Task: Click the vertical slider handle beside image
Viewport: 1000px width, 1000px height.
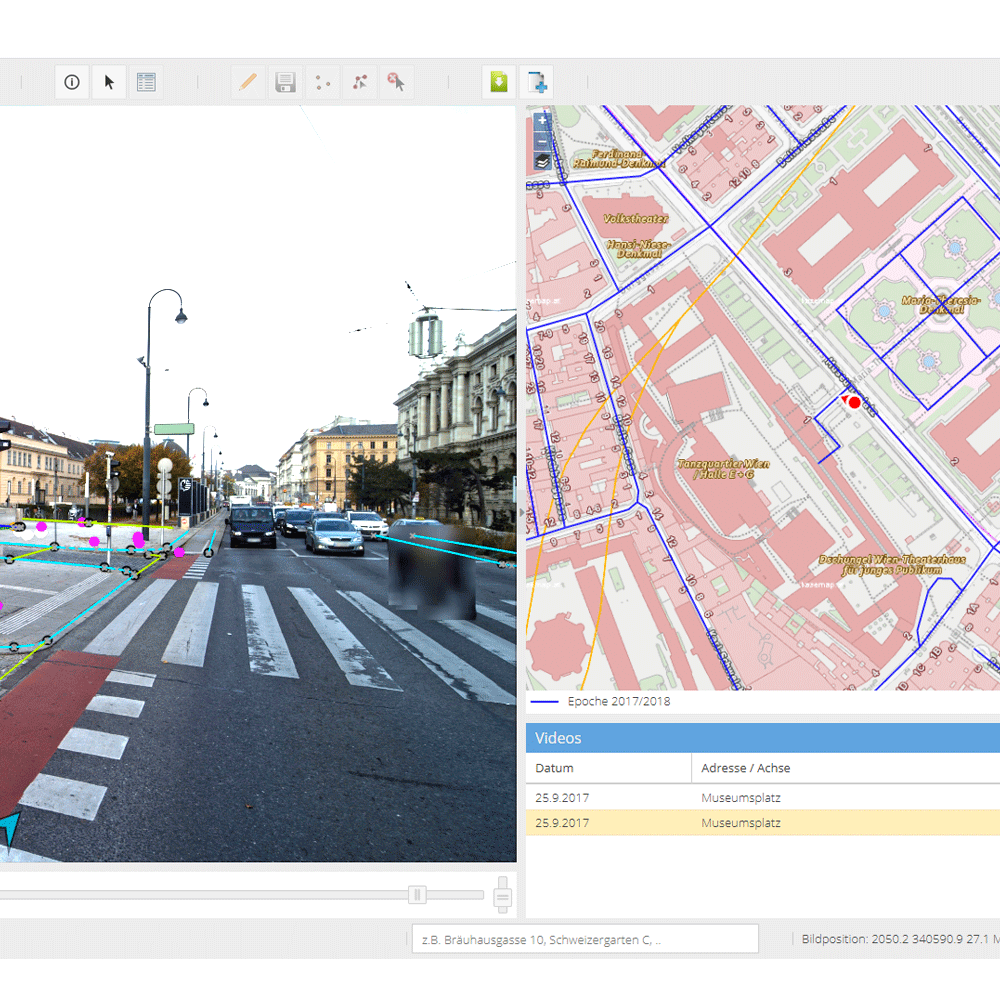Action: pos(503,895)
